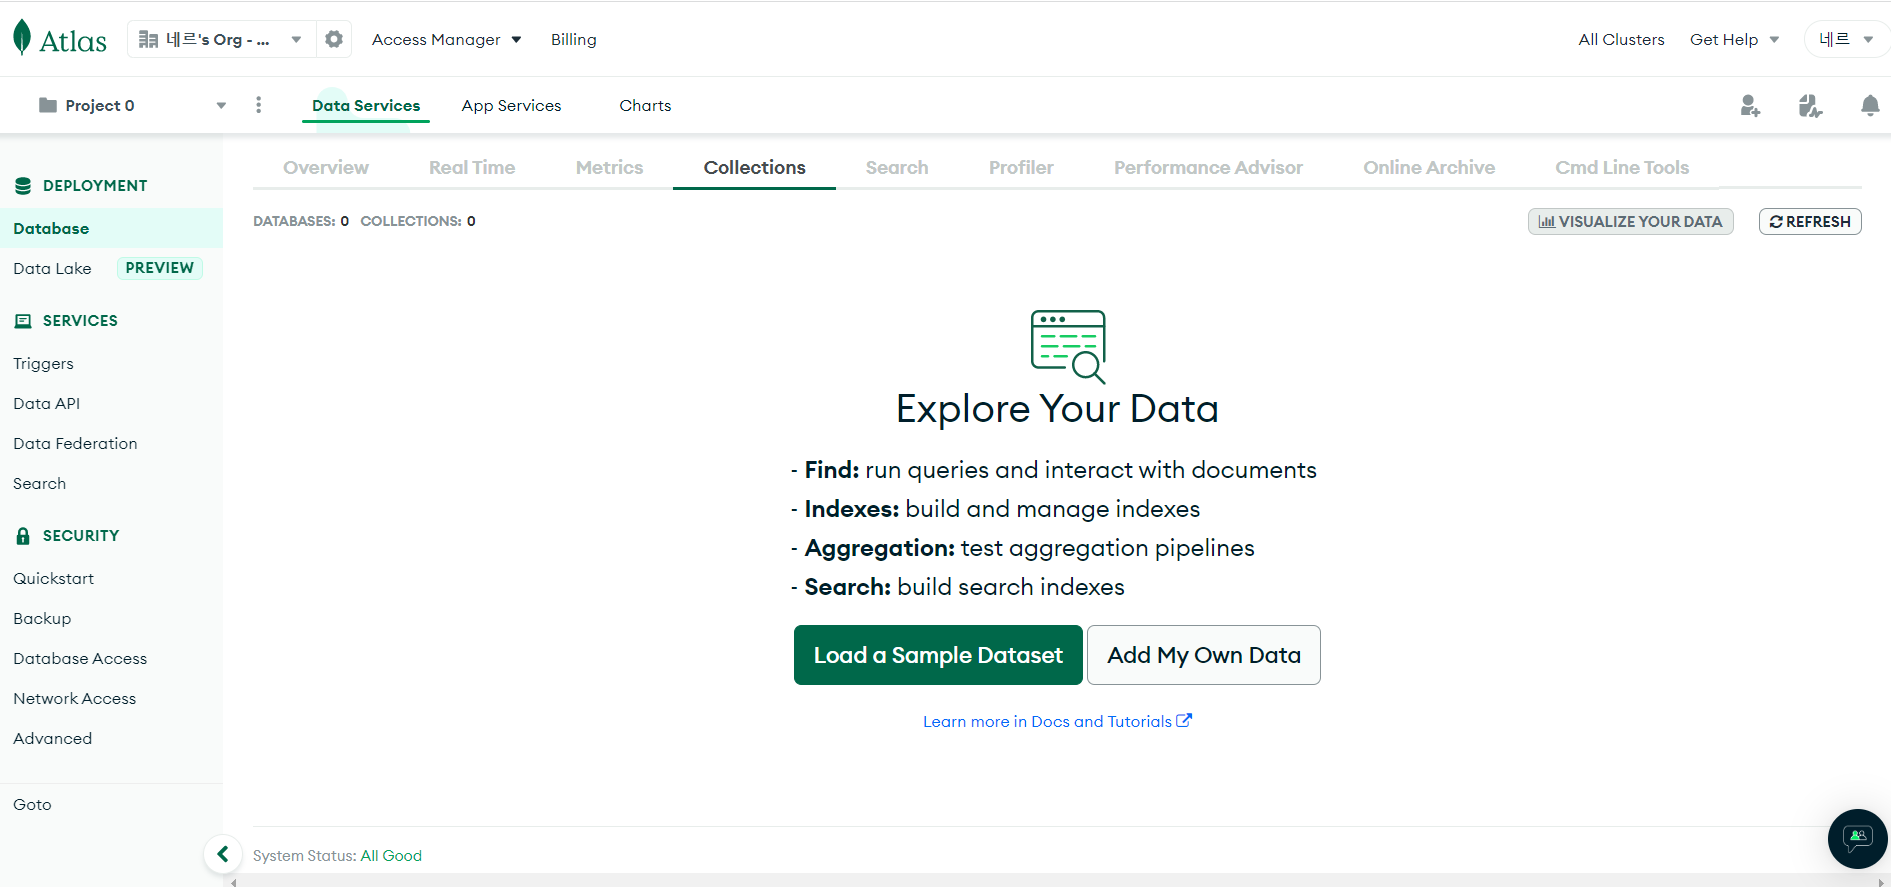This screenshot has height=887, width=1891.
Task: Click the Billing link
Action: 574,40
